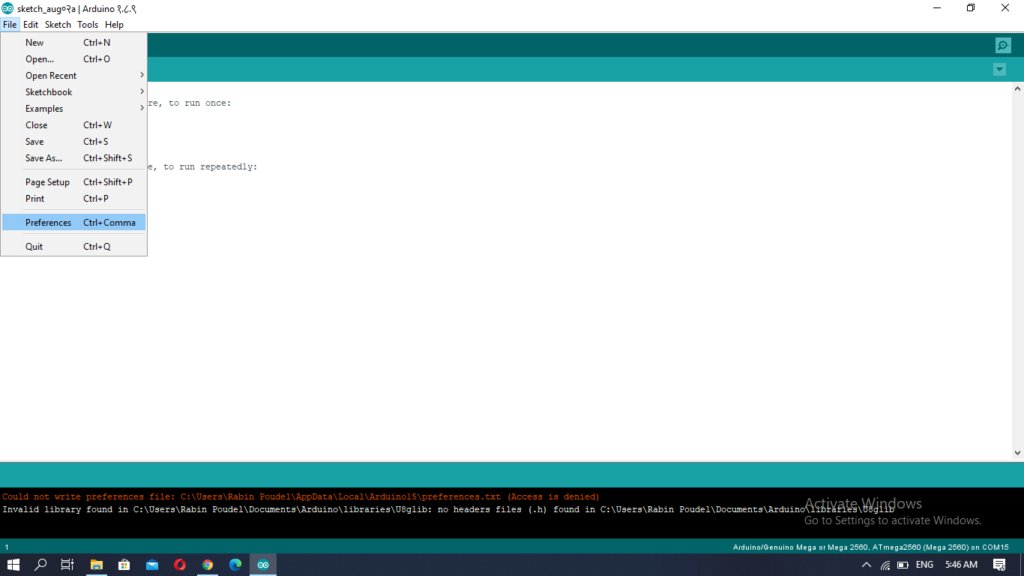
Task: Click the editor scrollbar up arrow
Action: 1017,88
